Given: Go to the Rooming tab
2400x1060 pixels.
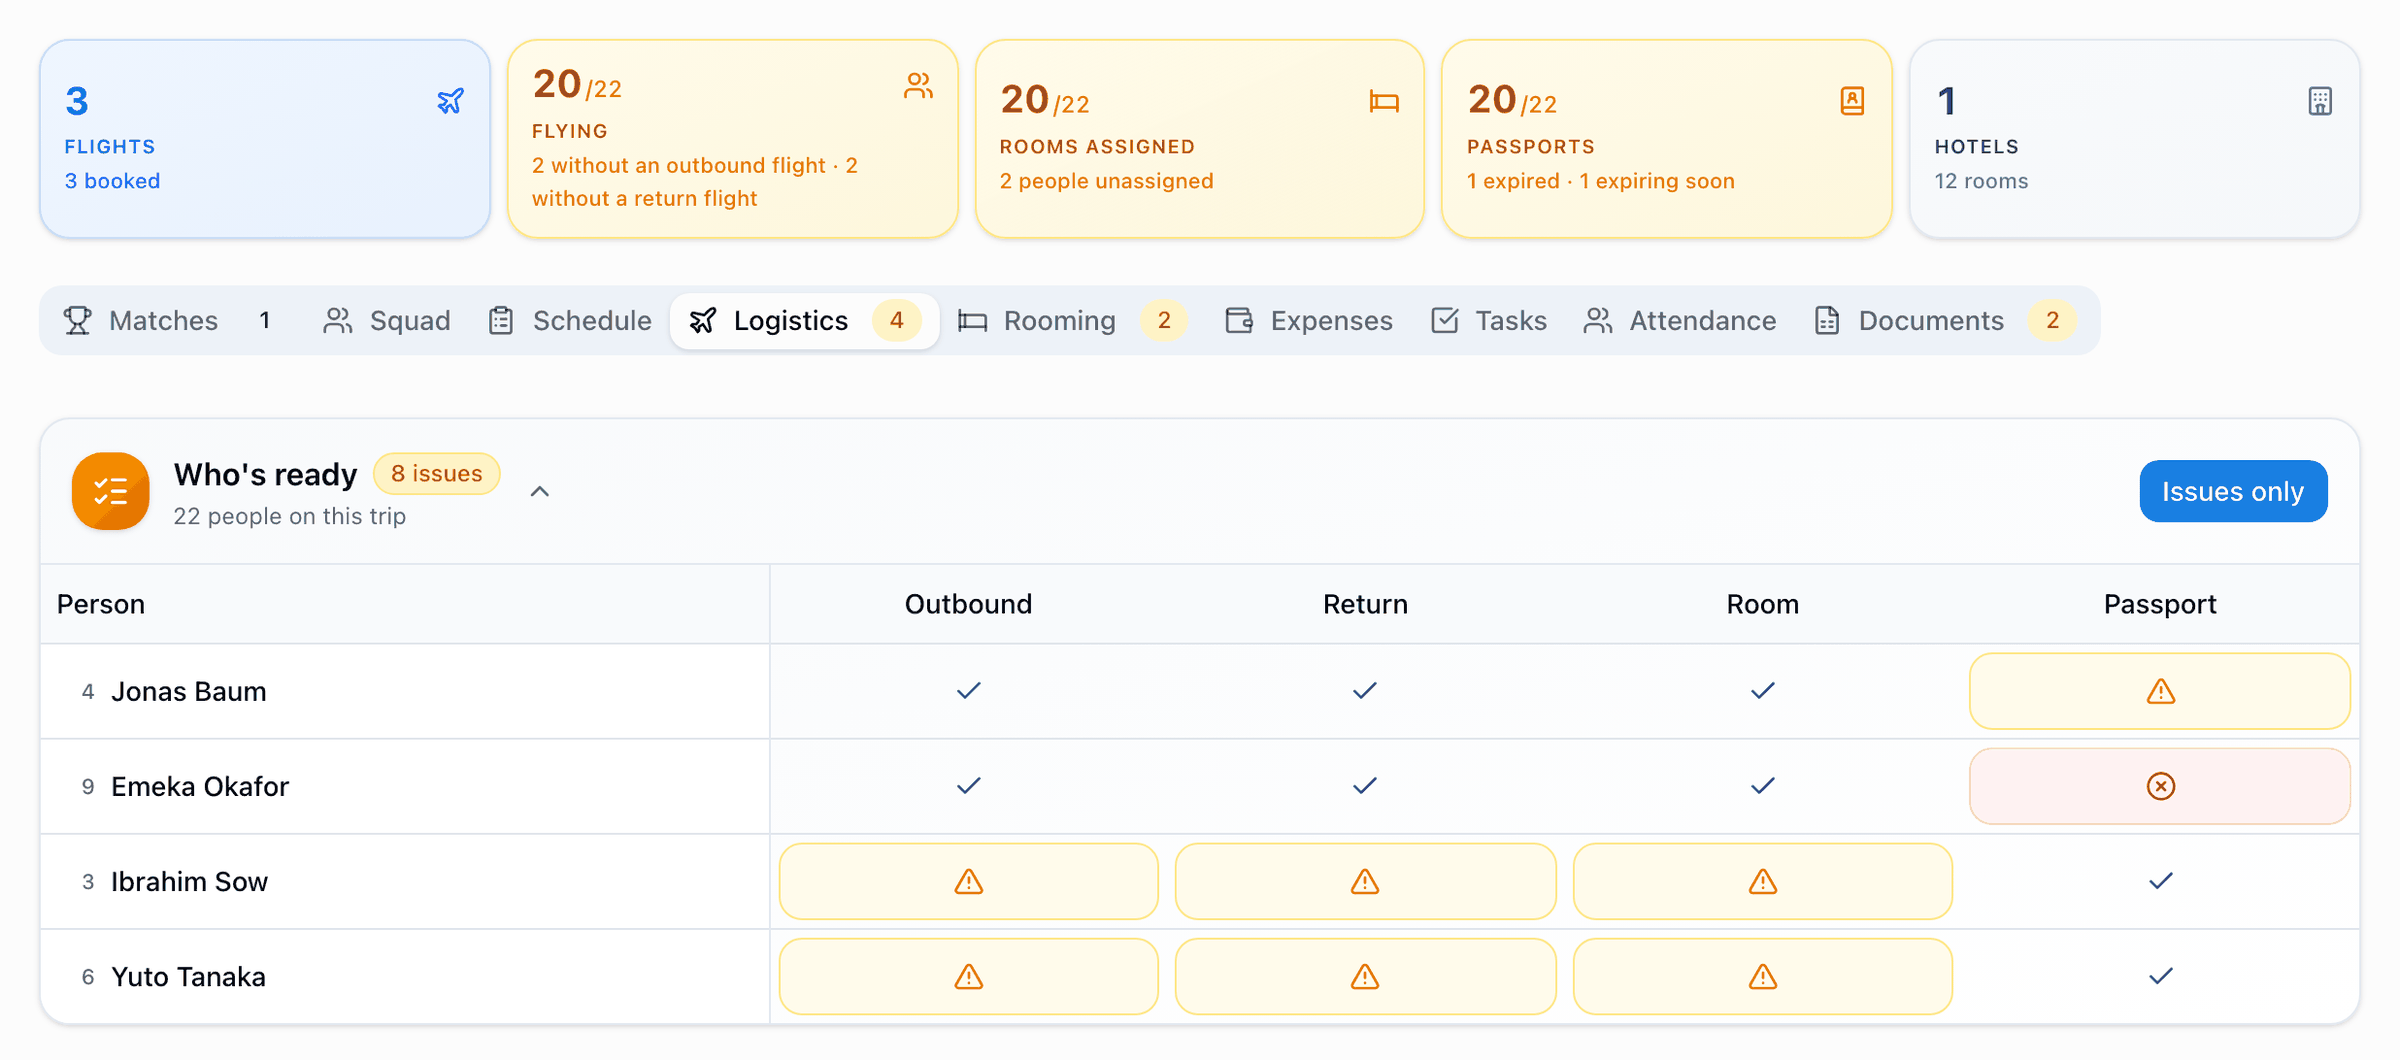Looking at the screenshot, I should coord(1072,320).
